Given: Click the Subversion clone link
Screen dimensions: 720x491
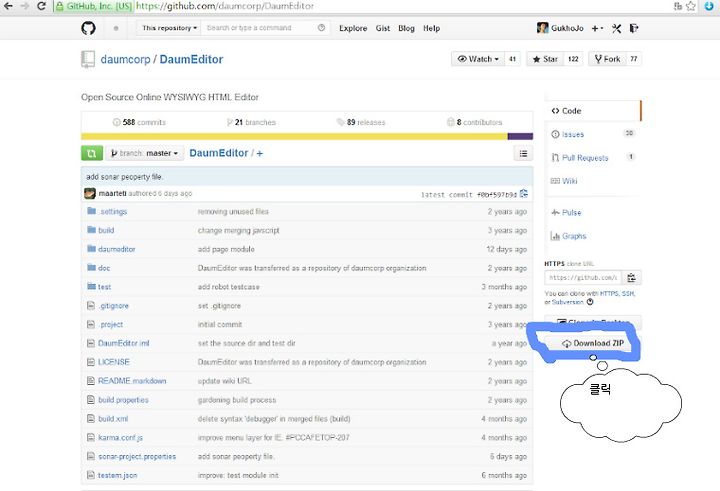Looking at the screenshot, I should (568, 302).
